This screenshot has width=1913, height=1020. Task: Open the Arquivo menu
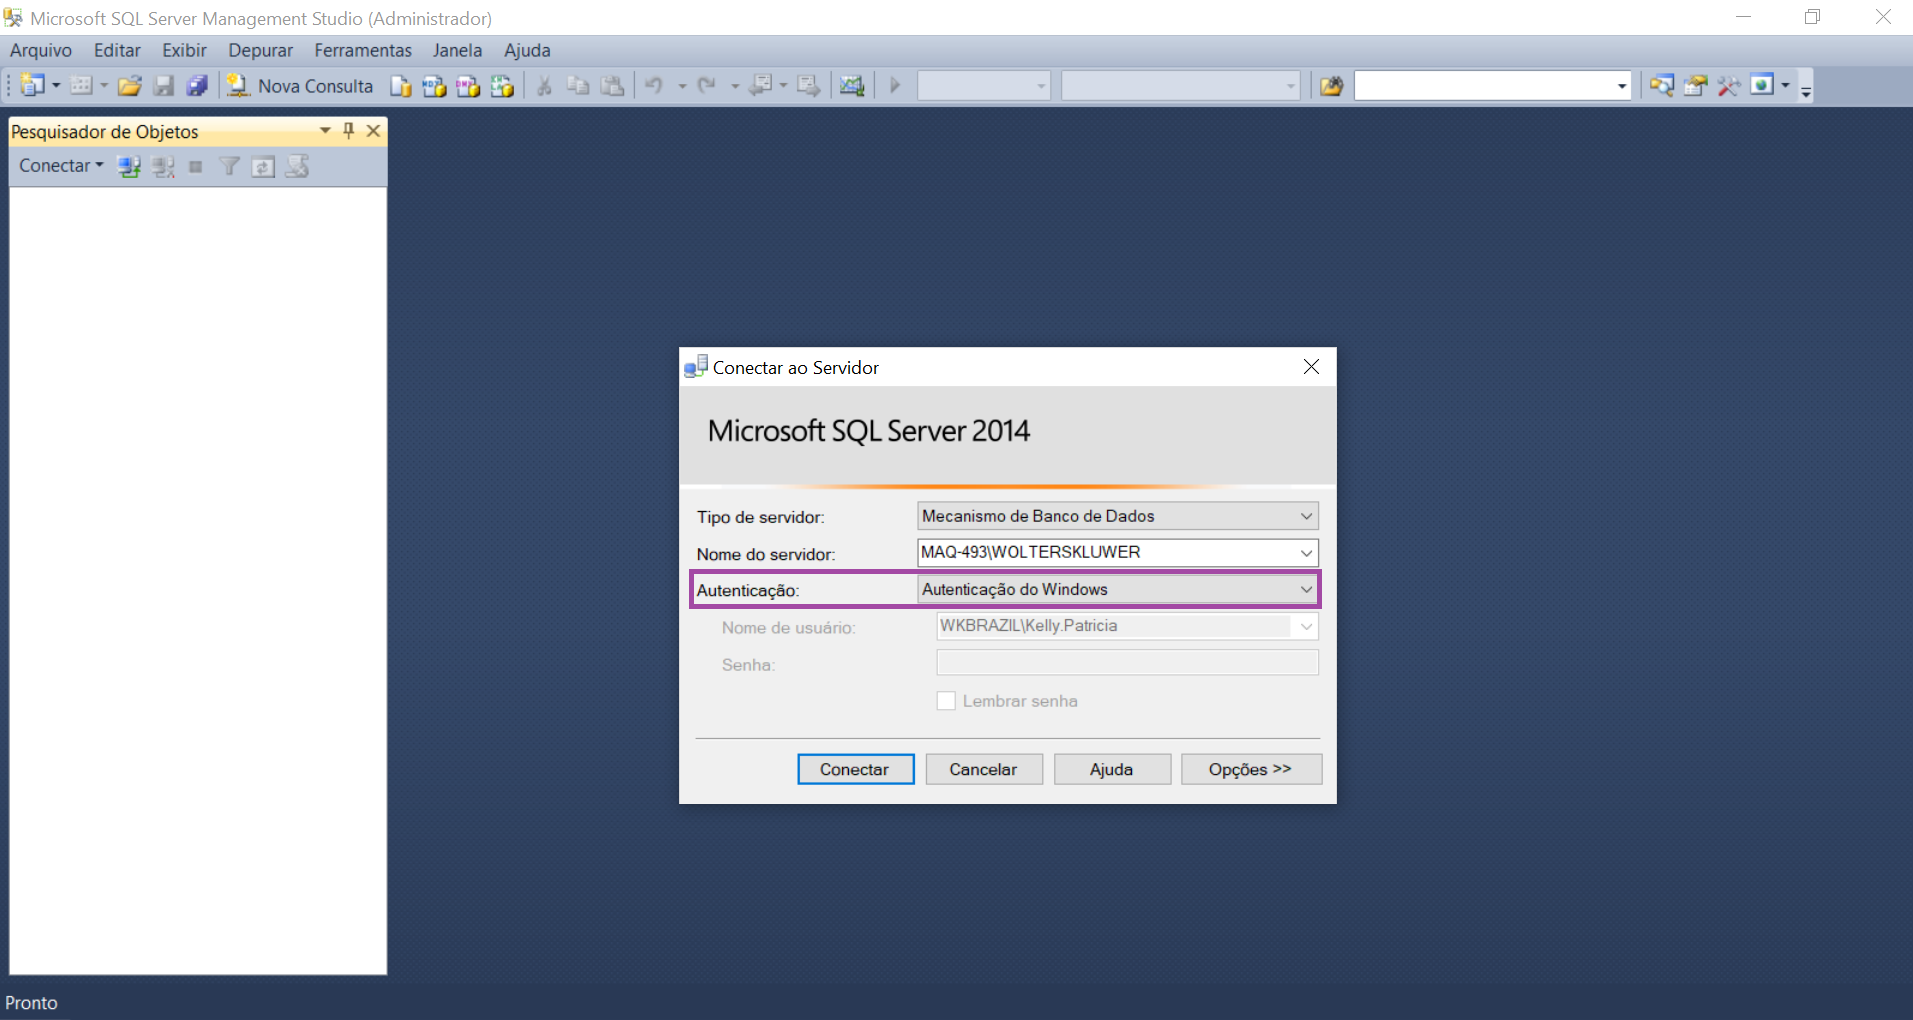pos(41,50)
